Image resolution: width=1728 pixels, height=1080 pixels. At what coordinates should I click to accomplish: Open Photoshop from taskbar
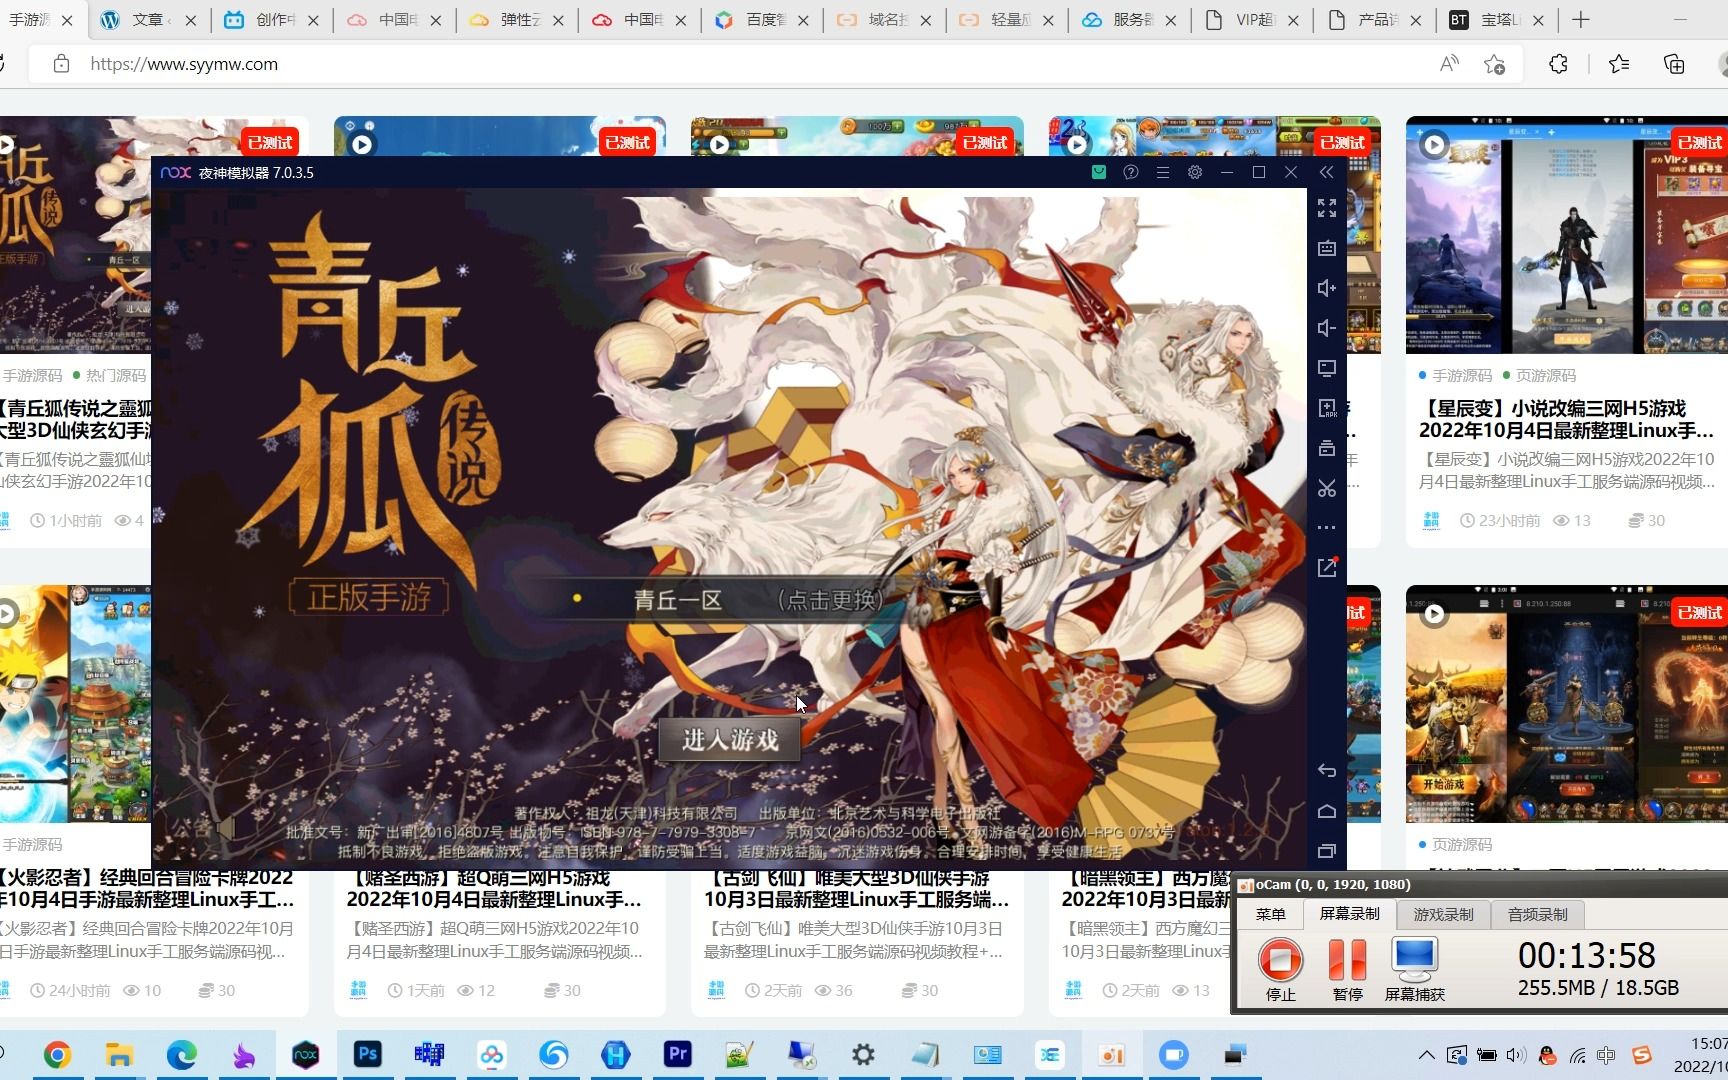367,1054
